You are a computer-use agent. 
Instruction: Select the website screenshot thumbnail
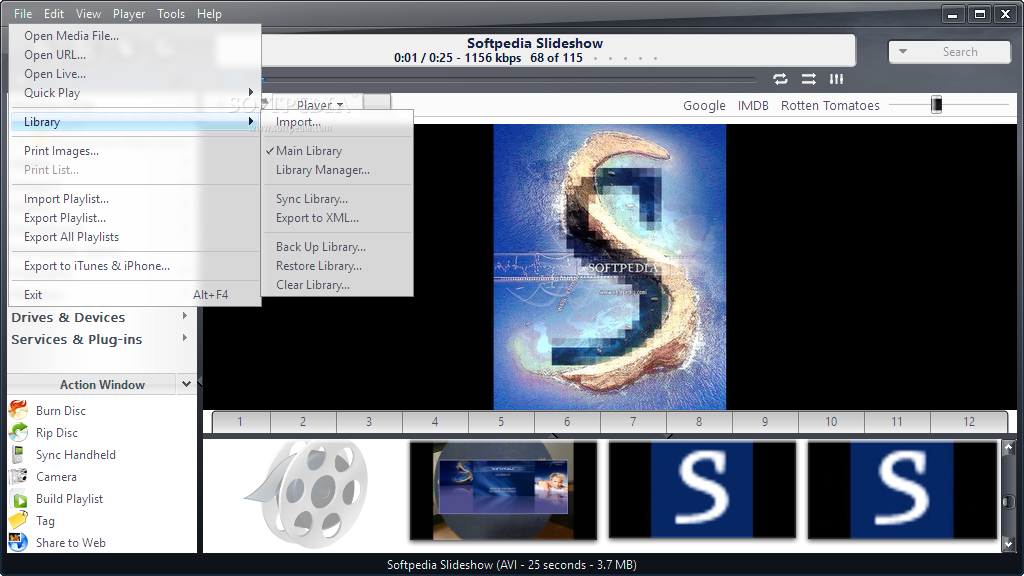tap(503, 491)
